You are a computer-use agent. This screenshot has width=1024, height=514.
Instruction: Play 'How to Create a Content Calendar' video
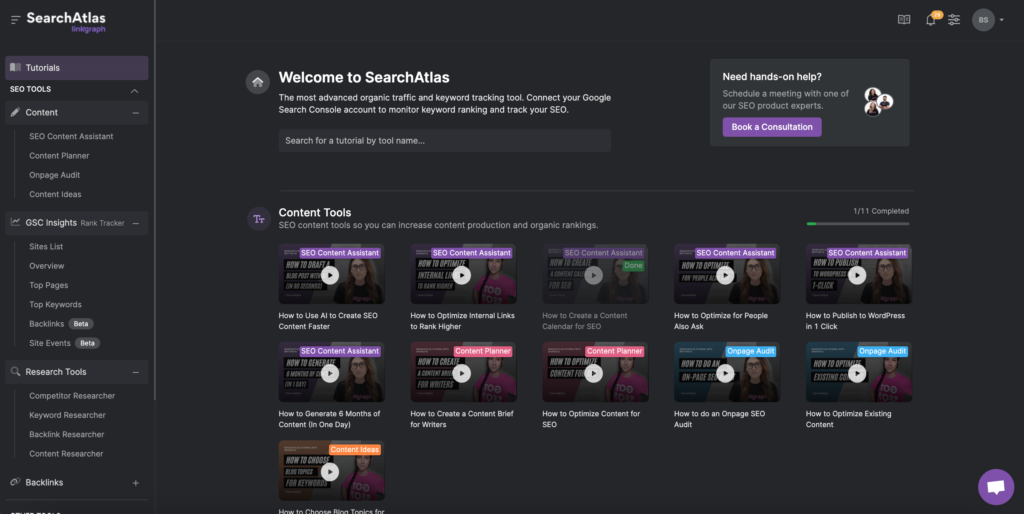594,274
